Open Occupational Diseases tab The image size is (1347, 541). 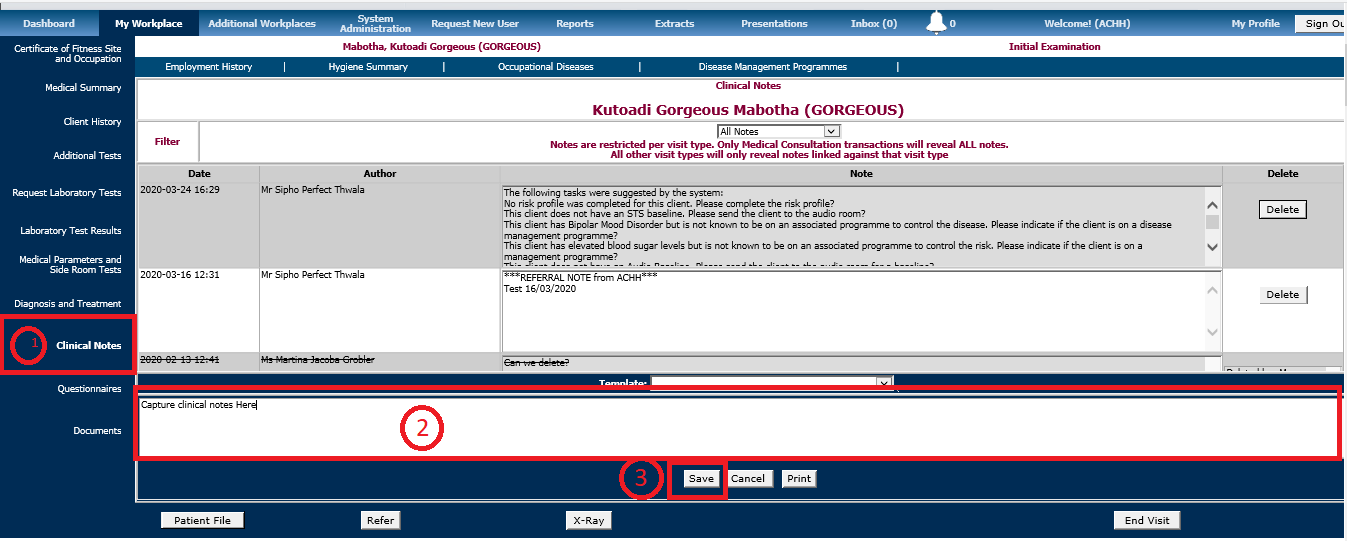click(546, 67)
